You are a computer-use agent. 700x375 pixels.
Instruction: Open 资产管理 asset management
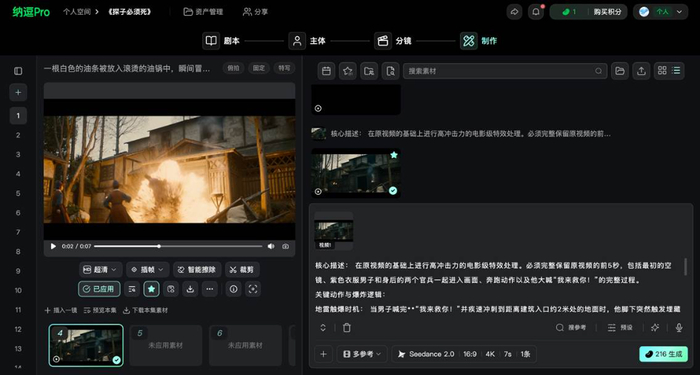(203, 12)
